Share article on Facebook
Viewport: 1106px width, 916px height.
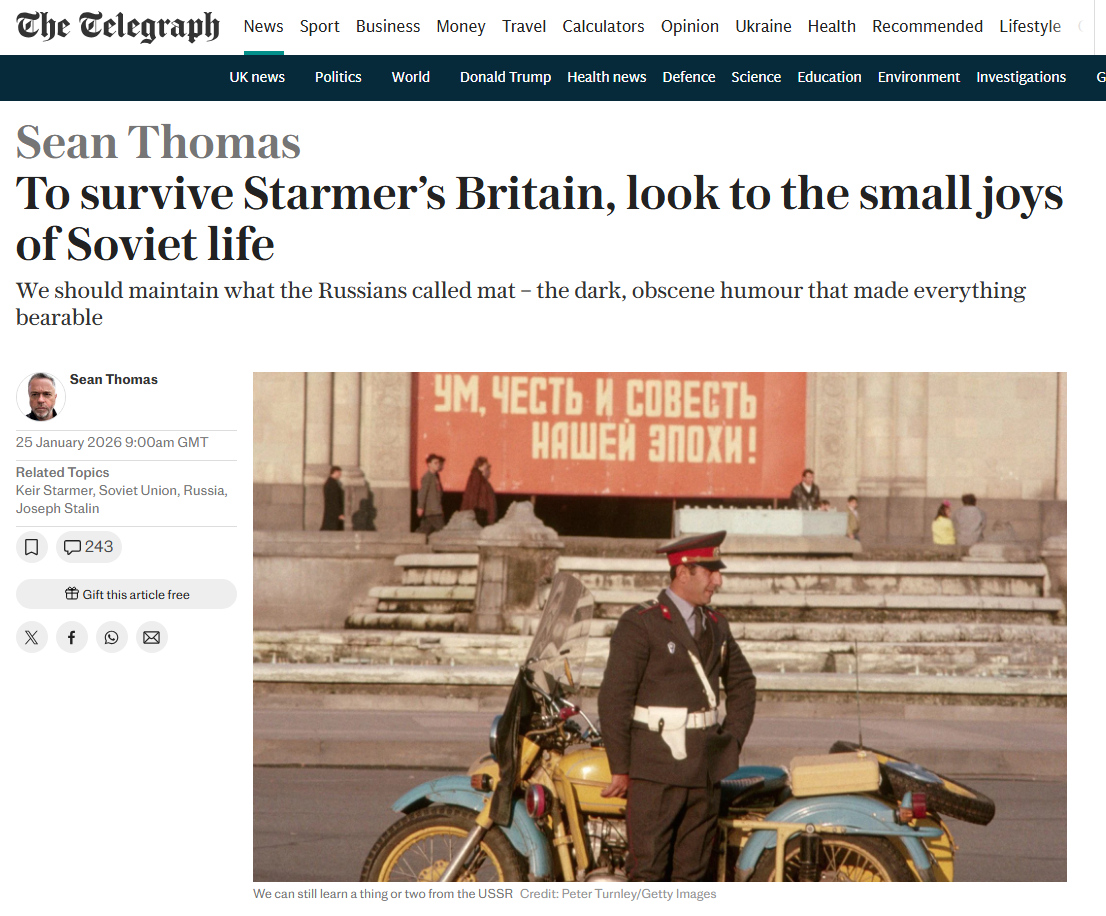(72, 637)
